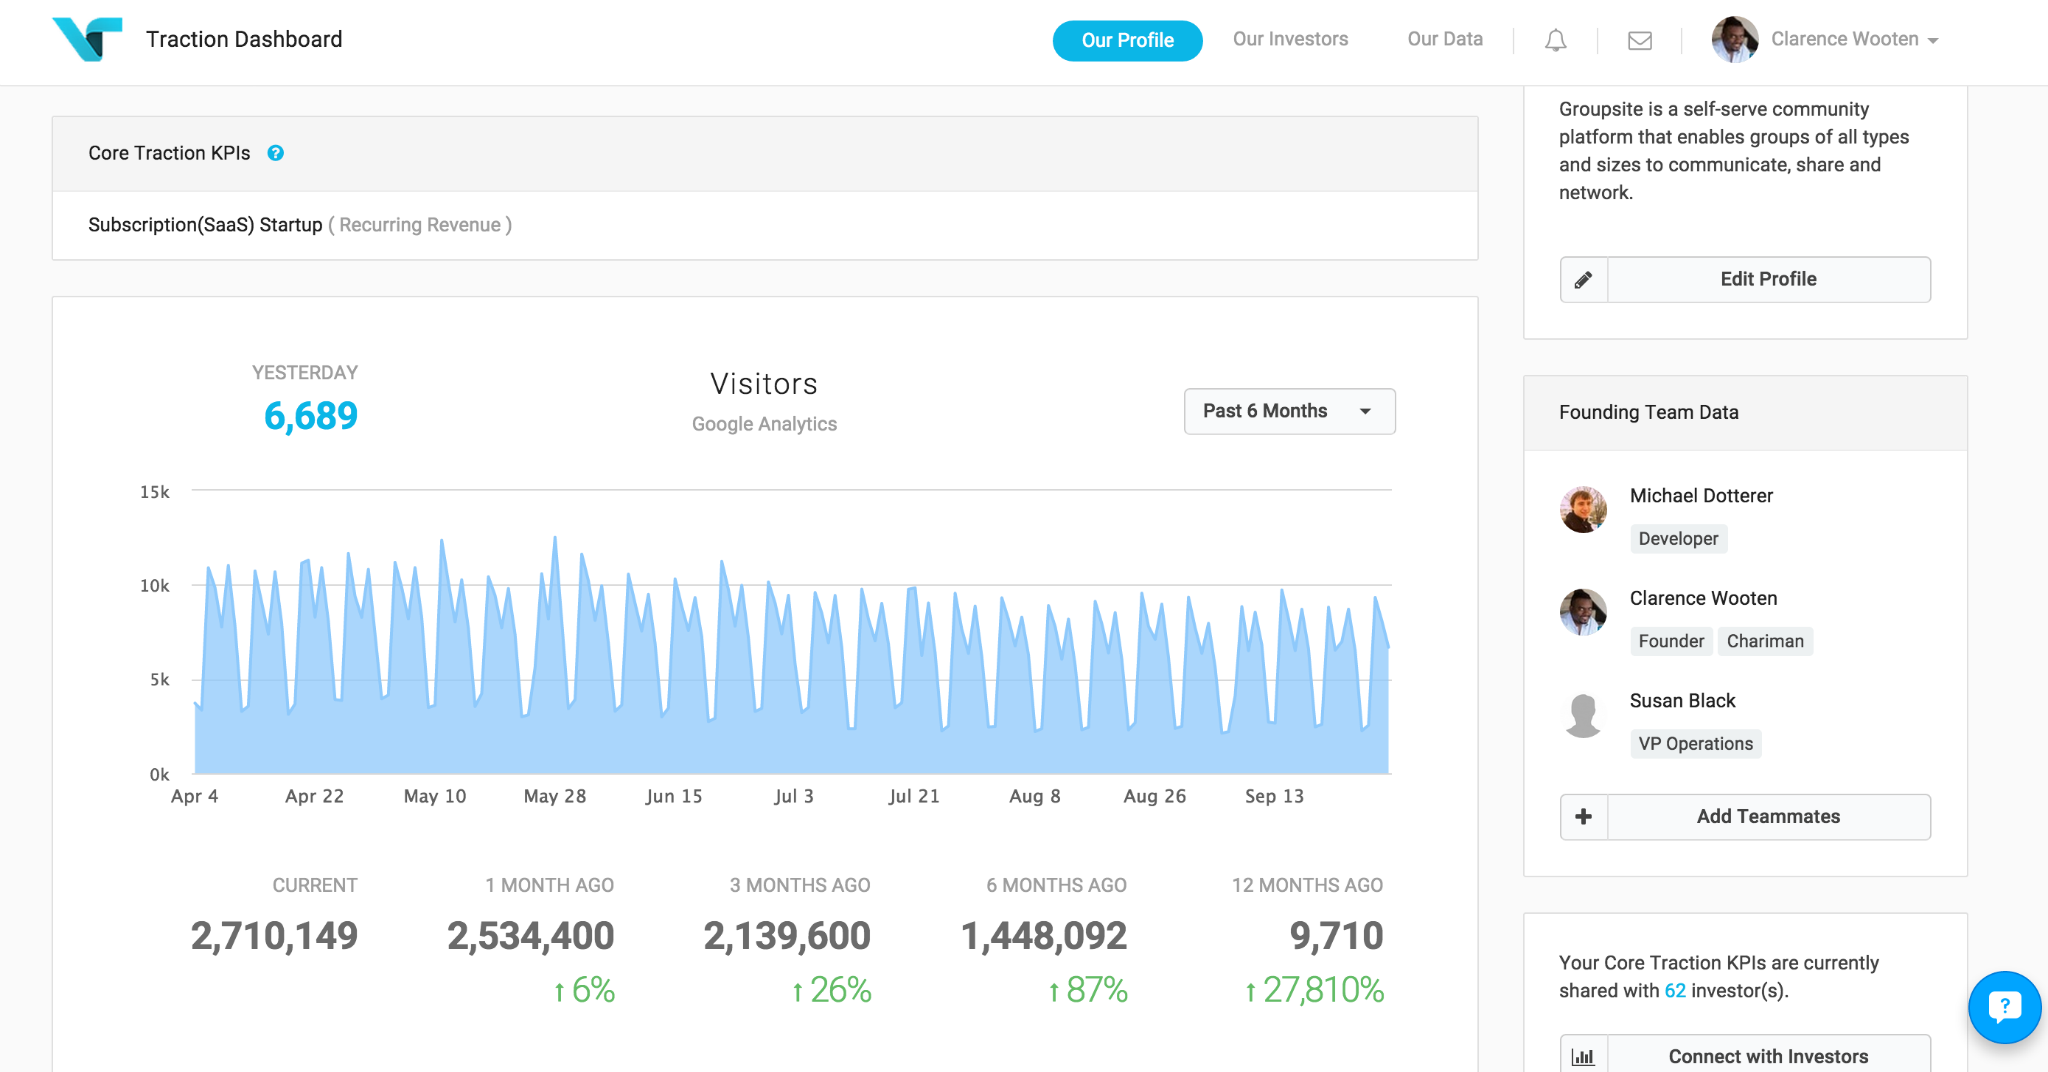
Task: Click the Apr 4 axis label on chart
Action: pyautogui.click(x=194, y=796)
